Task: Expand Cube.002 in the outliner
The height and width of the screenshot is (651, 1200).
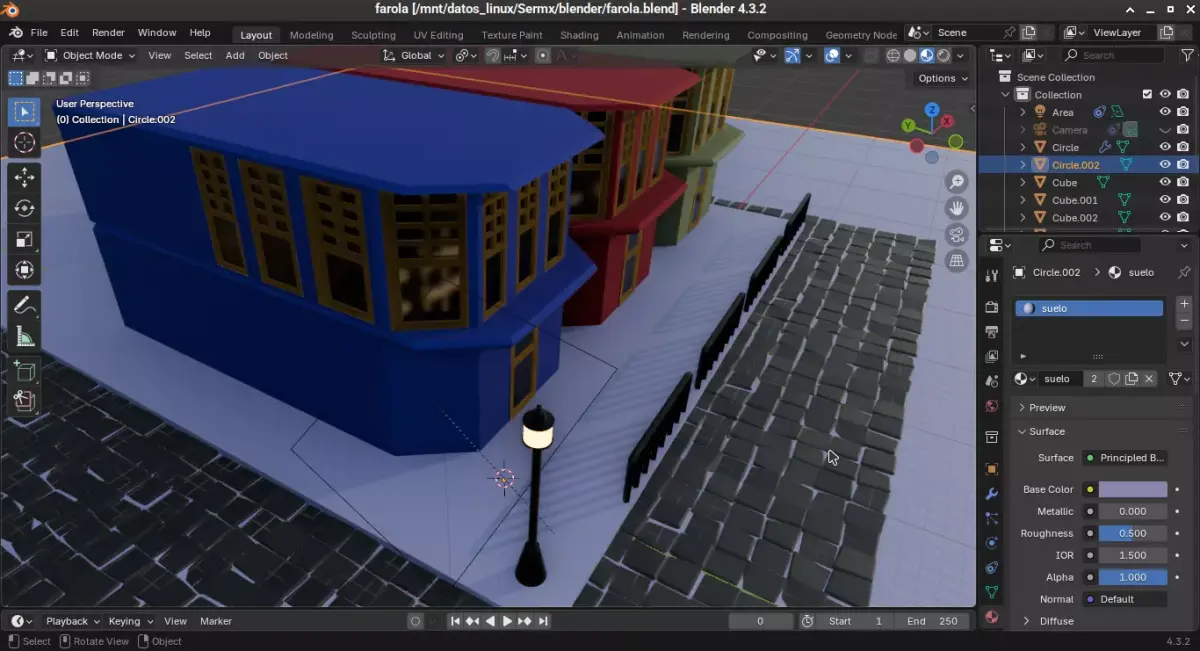Action: [1022, 217]
